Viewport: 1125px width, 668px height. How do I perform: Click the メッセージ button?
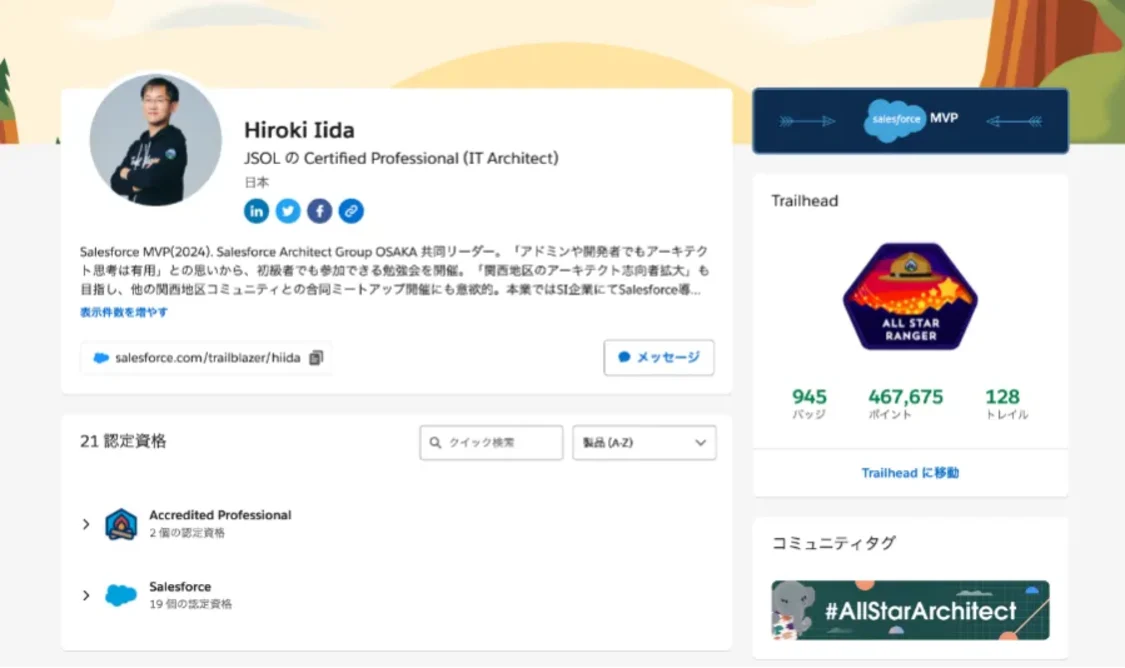coord(659,357)
